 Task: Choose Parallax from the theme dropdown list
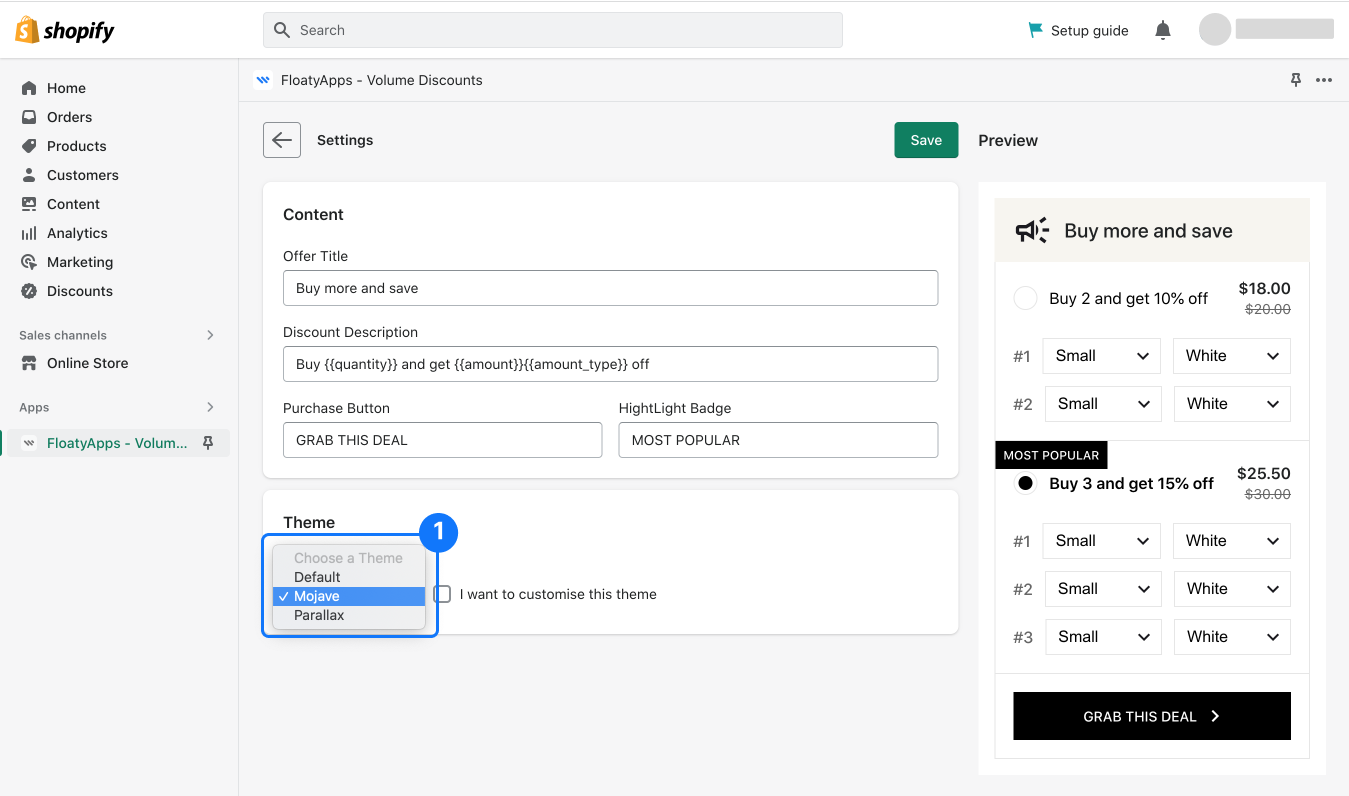point(319,615)
